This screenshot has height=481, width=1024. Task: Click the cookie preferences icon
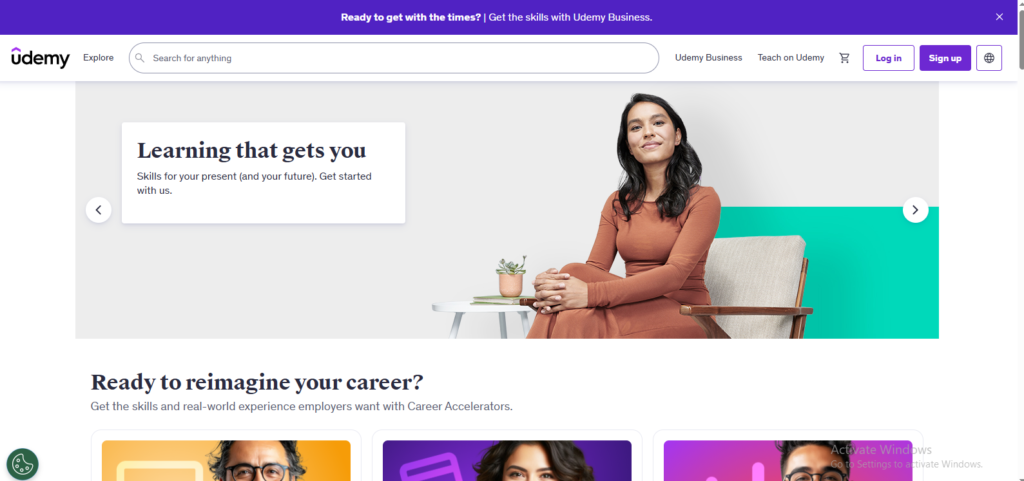[x=23, y=464]
